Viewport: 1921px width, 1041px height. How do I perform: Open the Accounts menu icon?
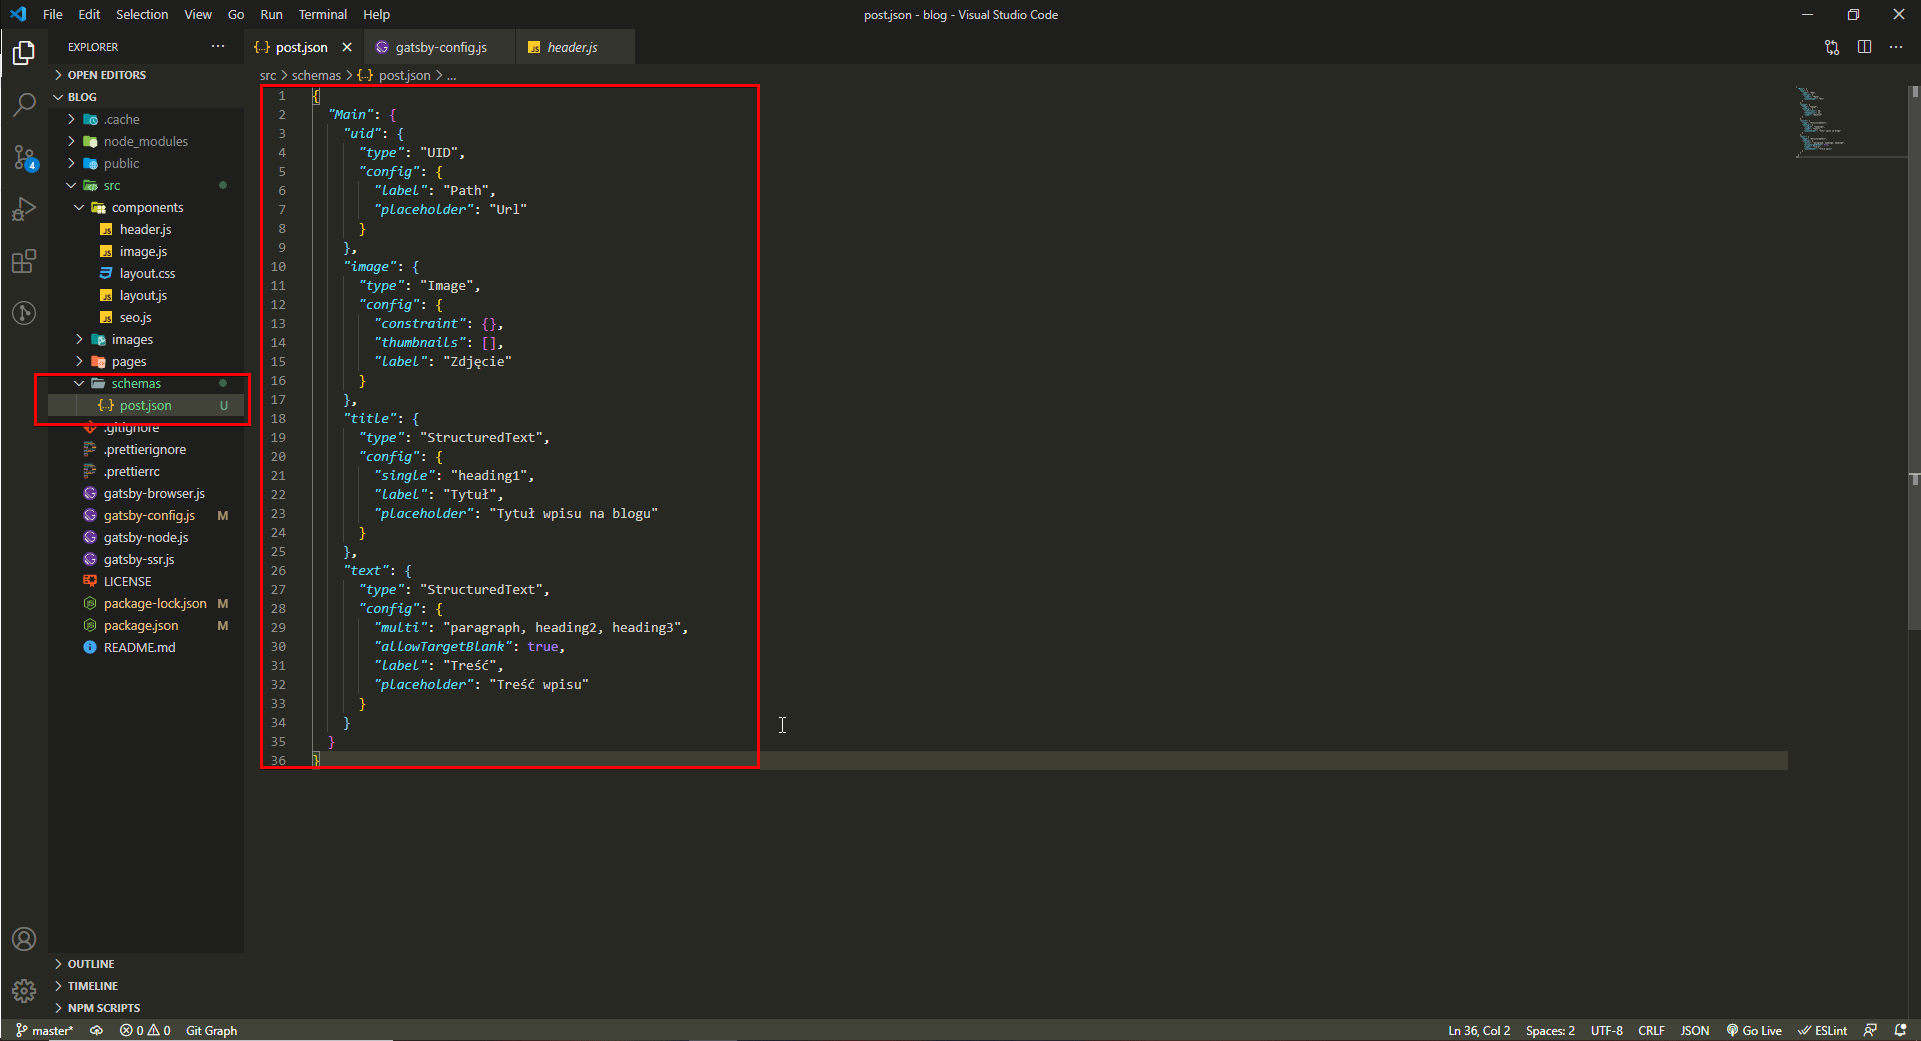tap(24, 939)
